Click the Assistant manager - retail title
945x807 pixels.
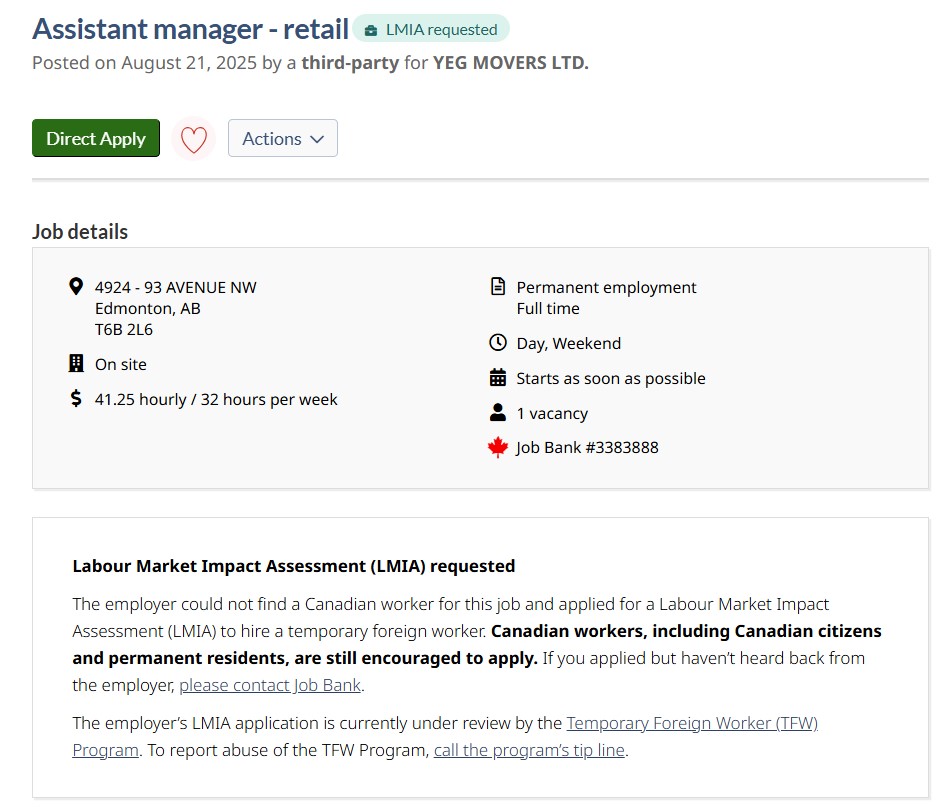(190, 29)
